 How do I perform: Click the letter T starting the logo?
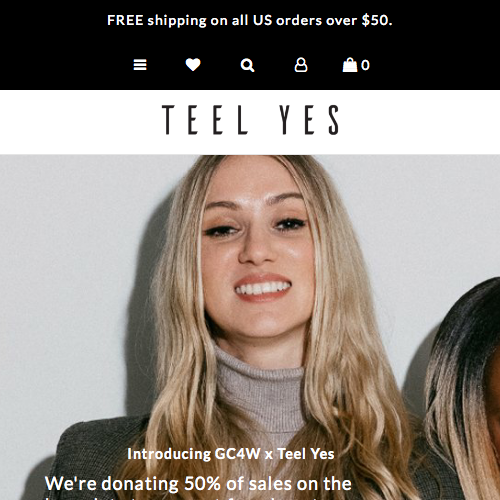[x=168, y=120]
